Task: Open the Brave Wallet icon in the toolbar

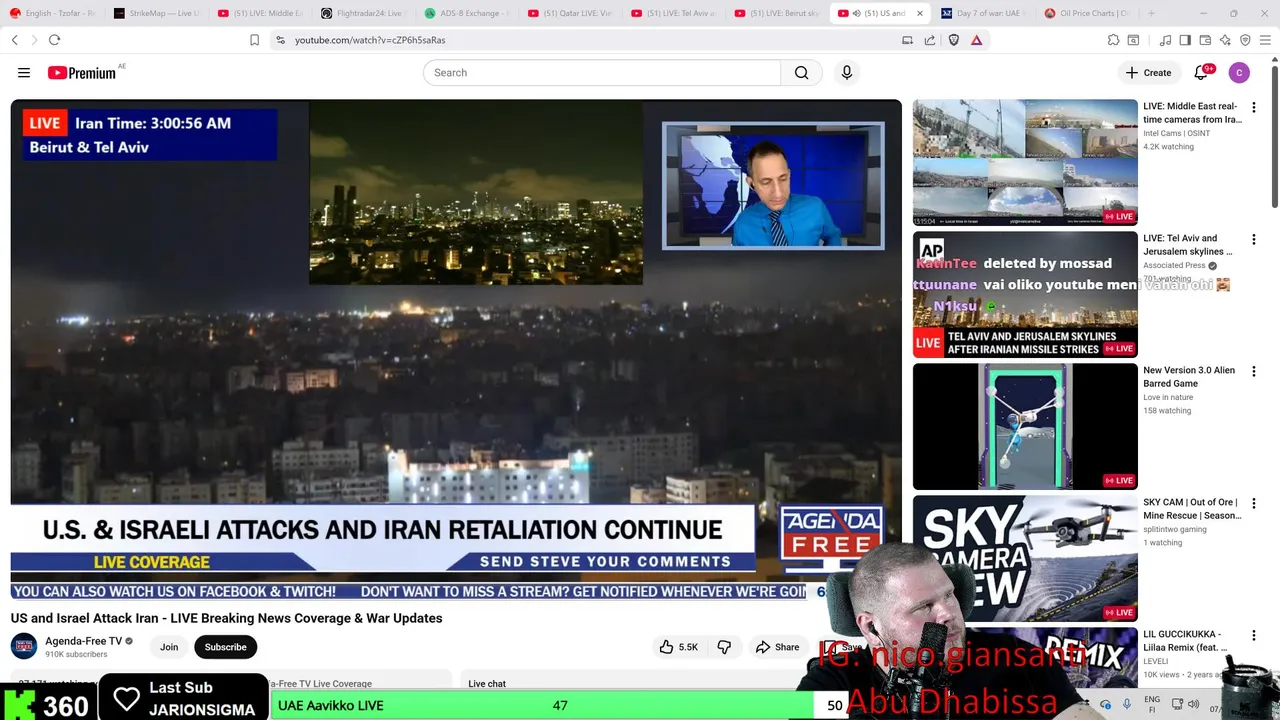Action: (1205, 40)
